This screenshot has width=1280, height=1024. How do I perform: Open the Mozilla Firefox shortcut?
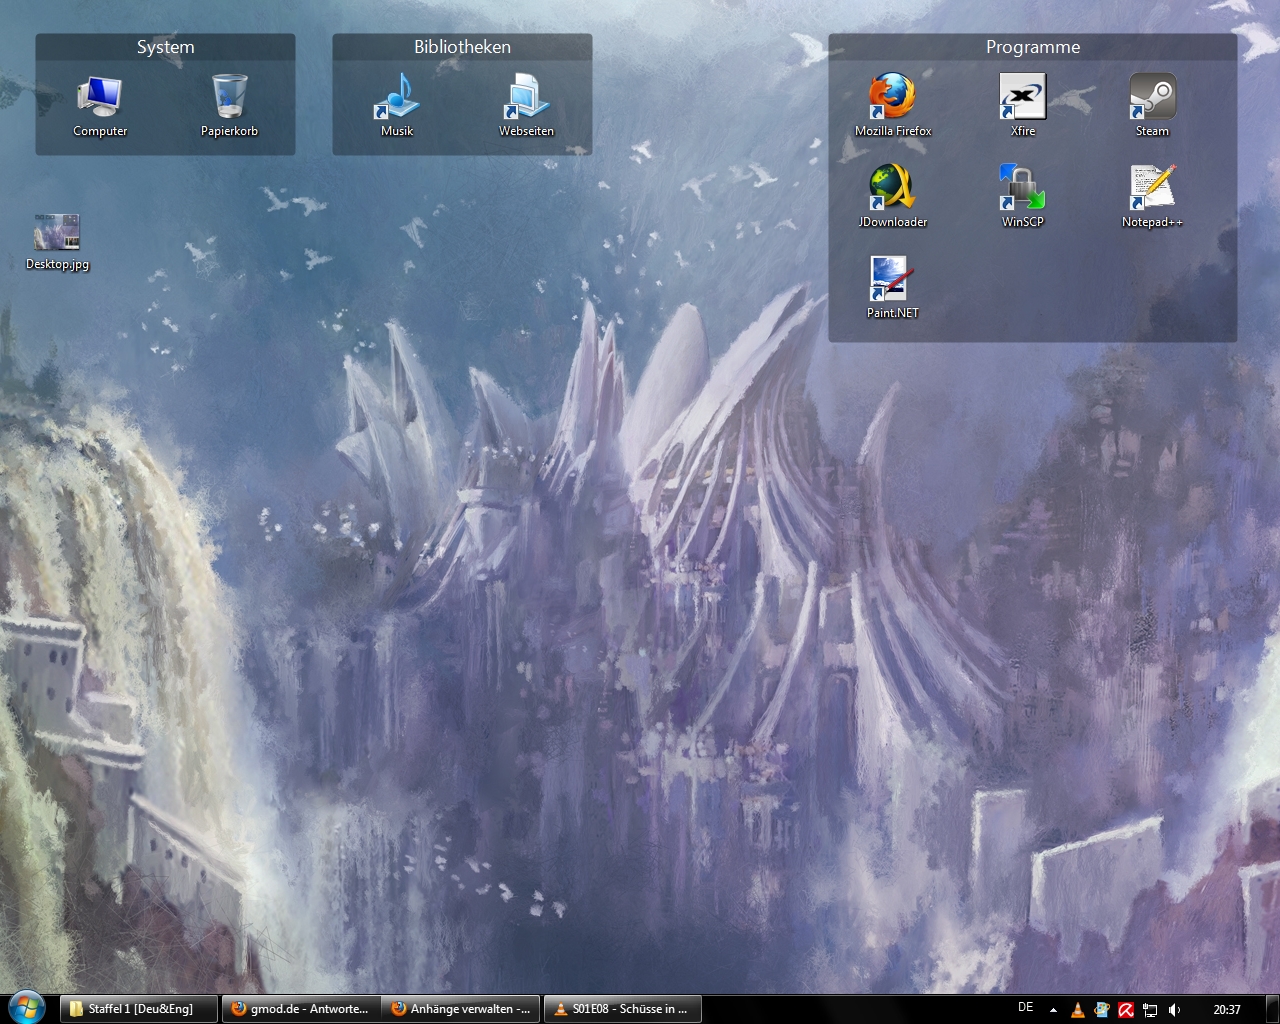pyautogui.click(x=892, y=98)
